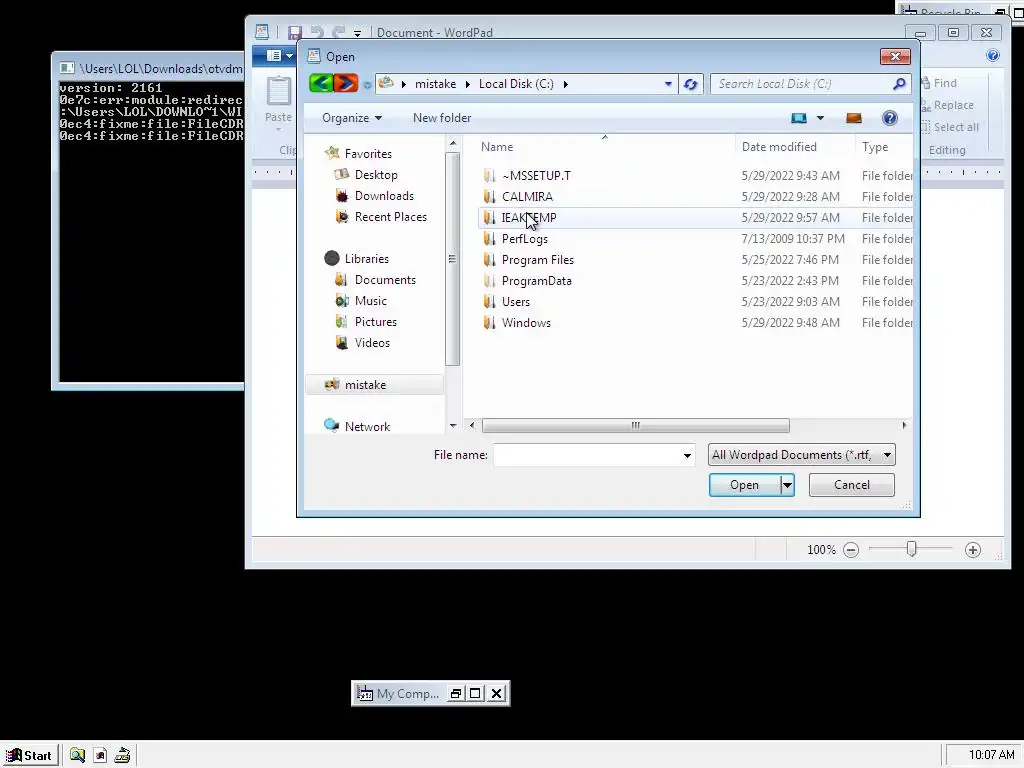Sort by the Name column header
The height and width of the screenshot is (768, 1024).
604,147
